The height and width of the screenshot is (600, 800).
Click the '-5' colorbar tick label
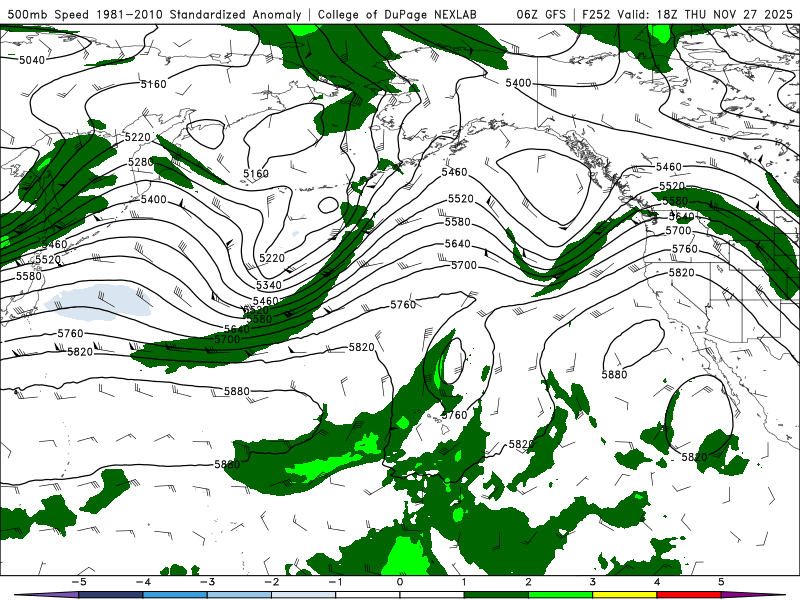pyautogui.click(x=79, y=582)
